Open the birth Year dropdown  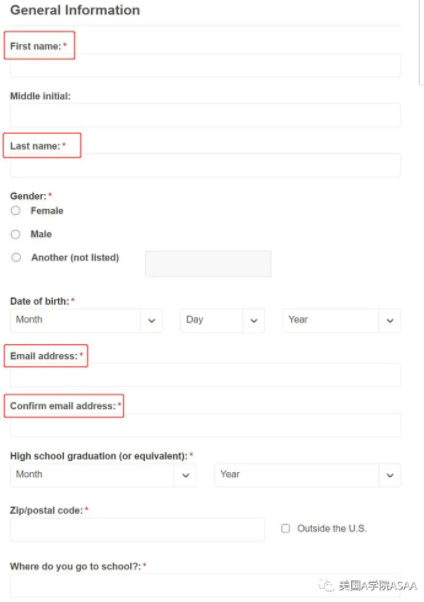(x=341, y=320)
